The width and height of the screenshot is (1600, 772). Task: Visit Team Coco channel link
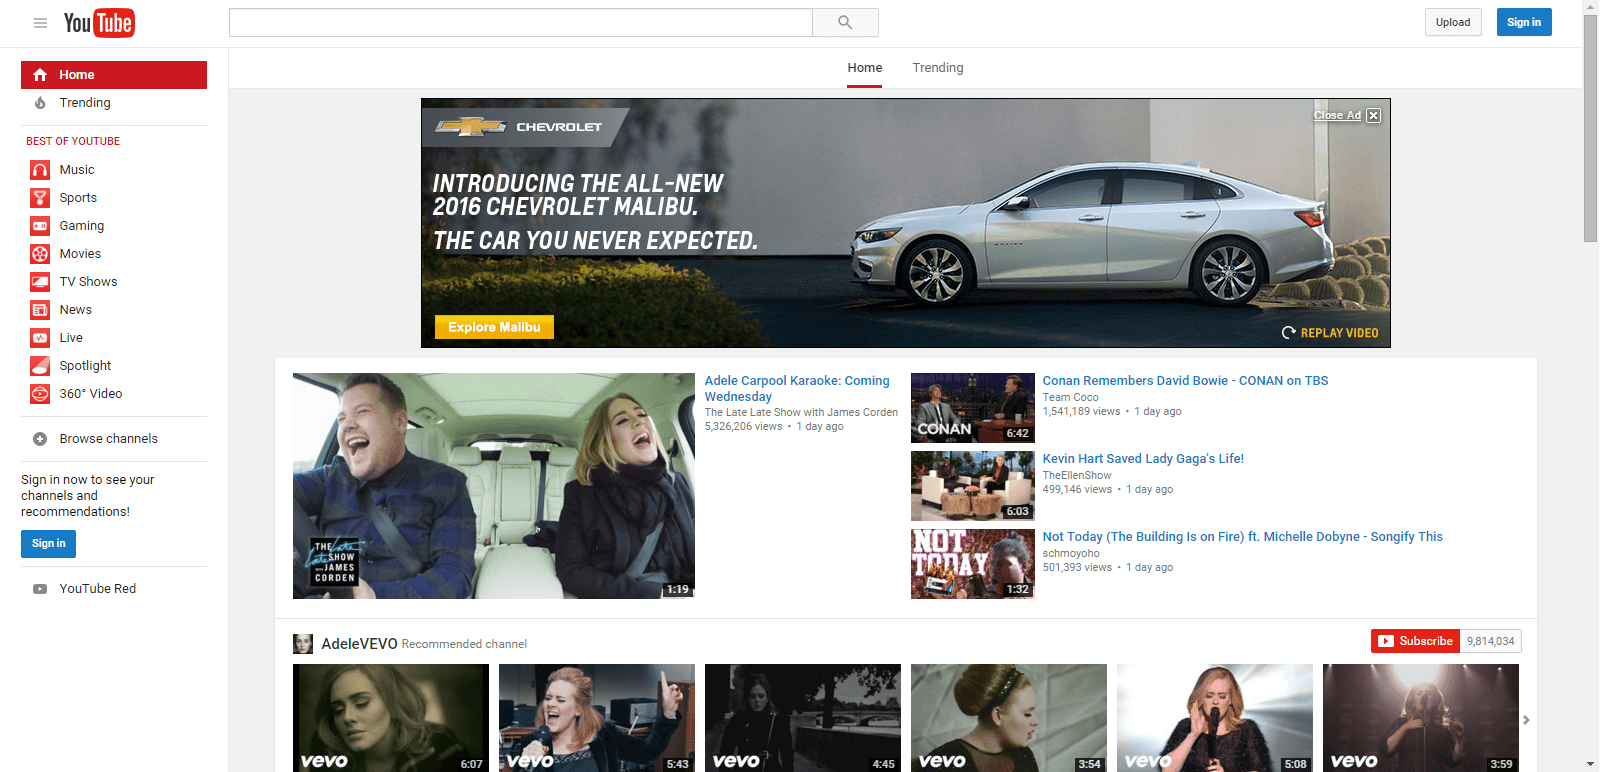(x=1070, y=397)
